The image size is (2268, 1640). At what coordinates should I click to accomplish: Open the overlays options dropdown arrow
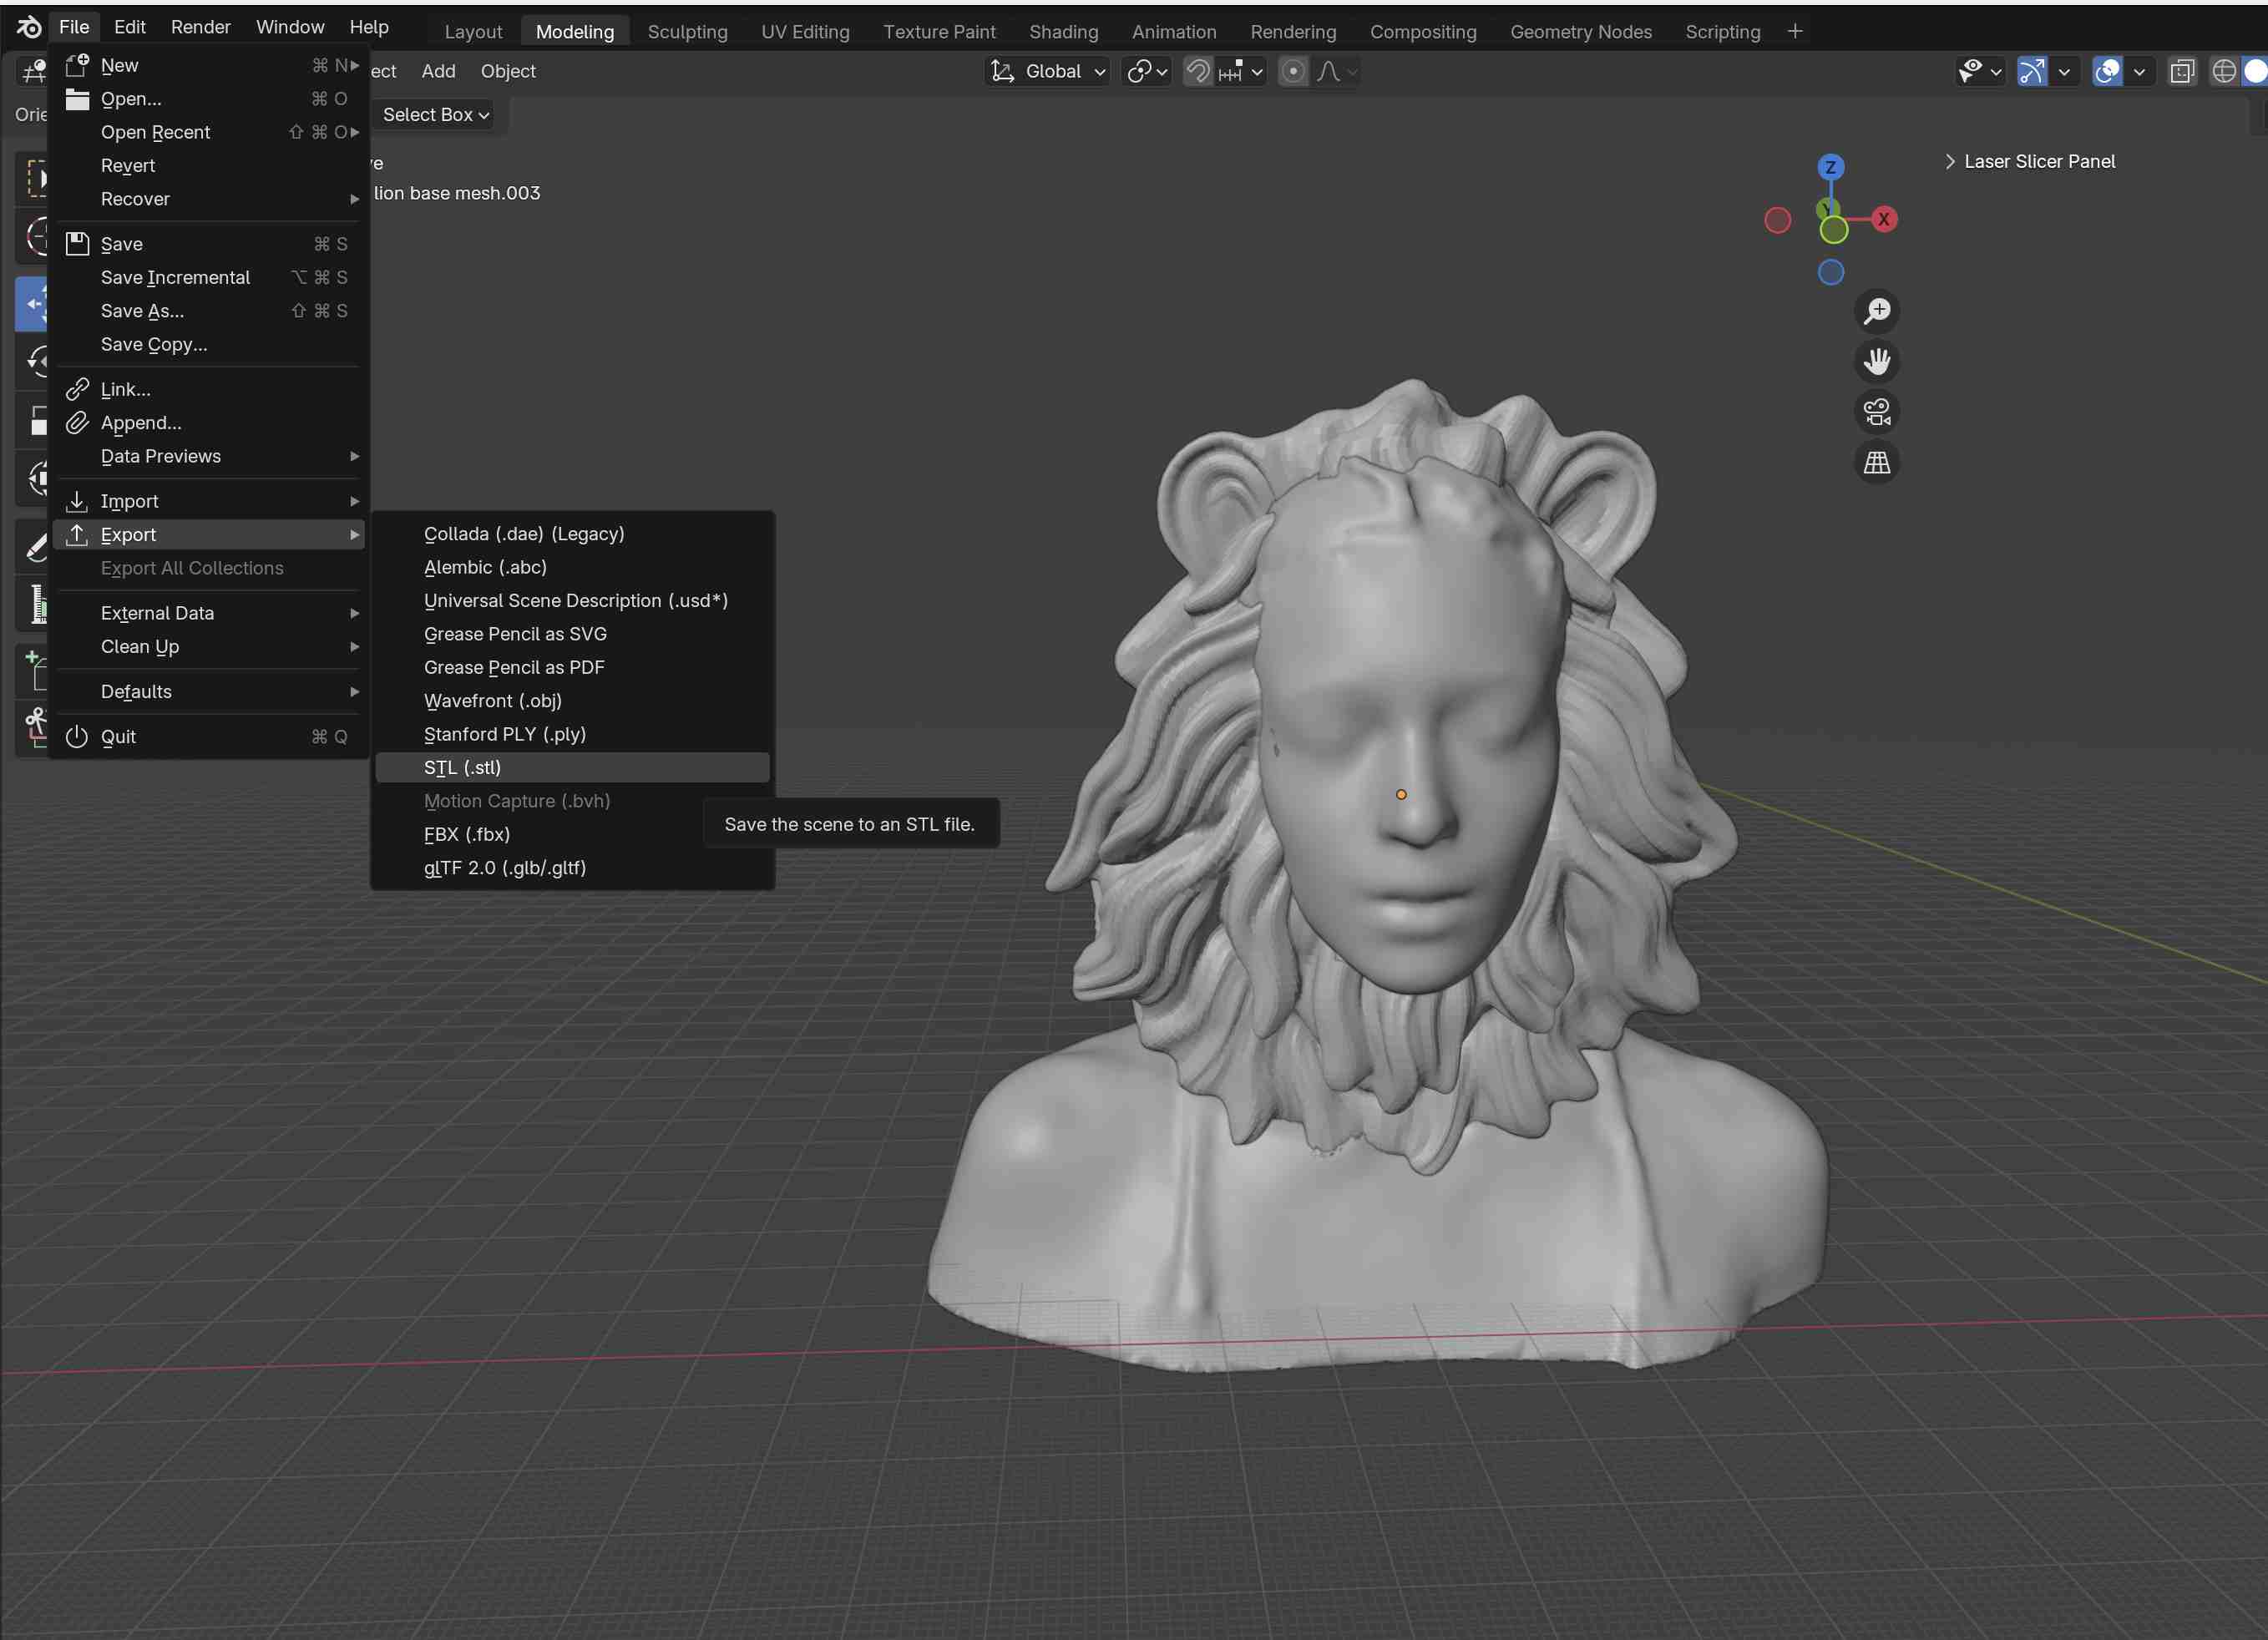point(2139,71)
